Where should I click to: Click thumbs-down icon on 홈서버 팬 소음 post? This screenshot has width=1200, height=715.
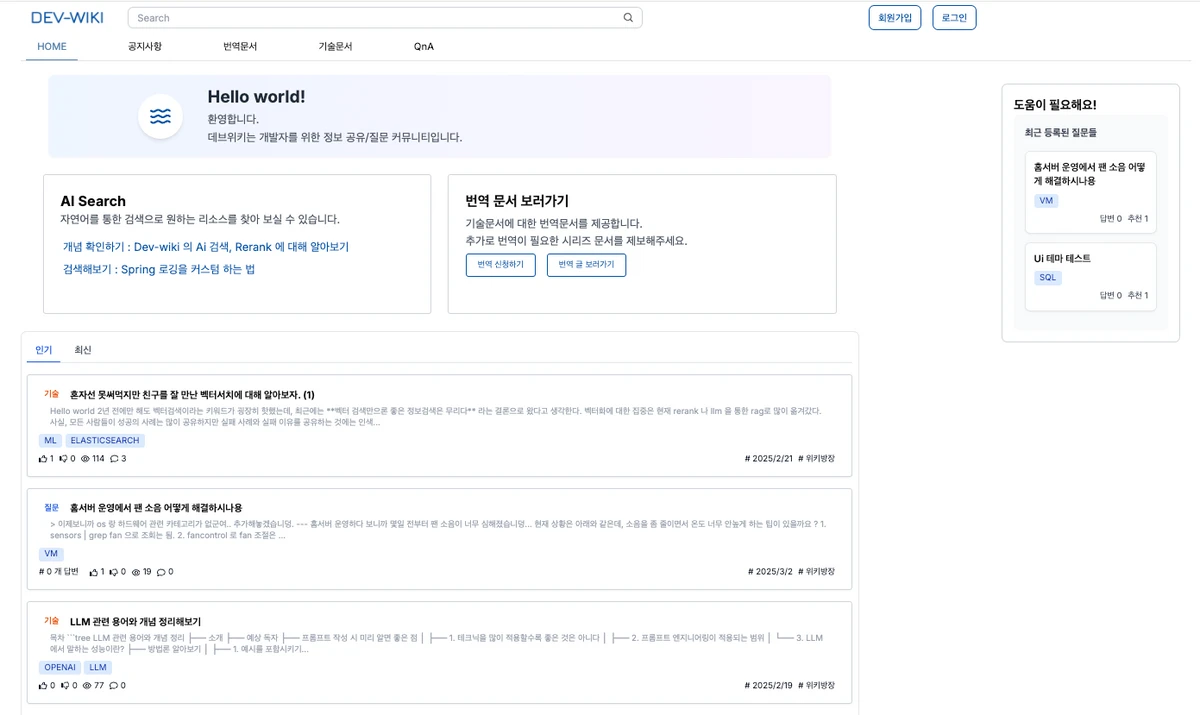coord(114,572)
